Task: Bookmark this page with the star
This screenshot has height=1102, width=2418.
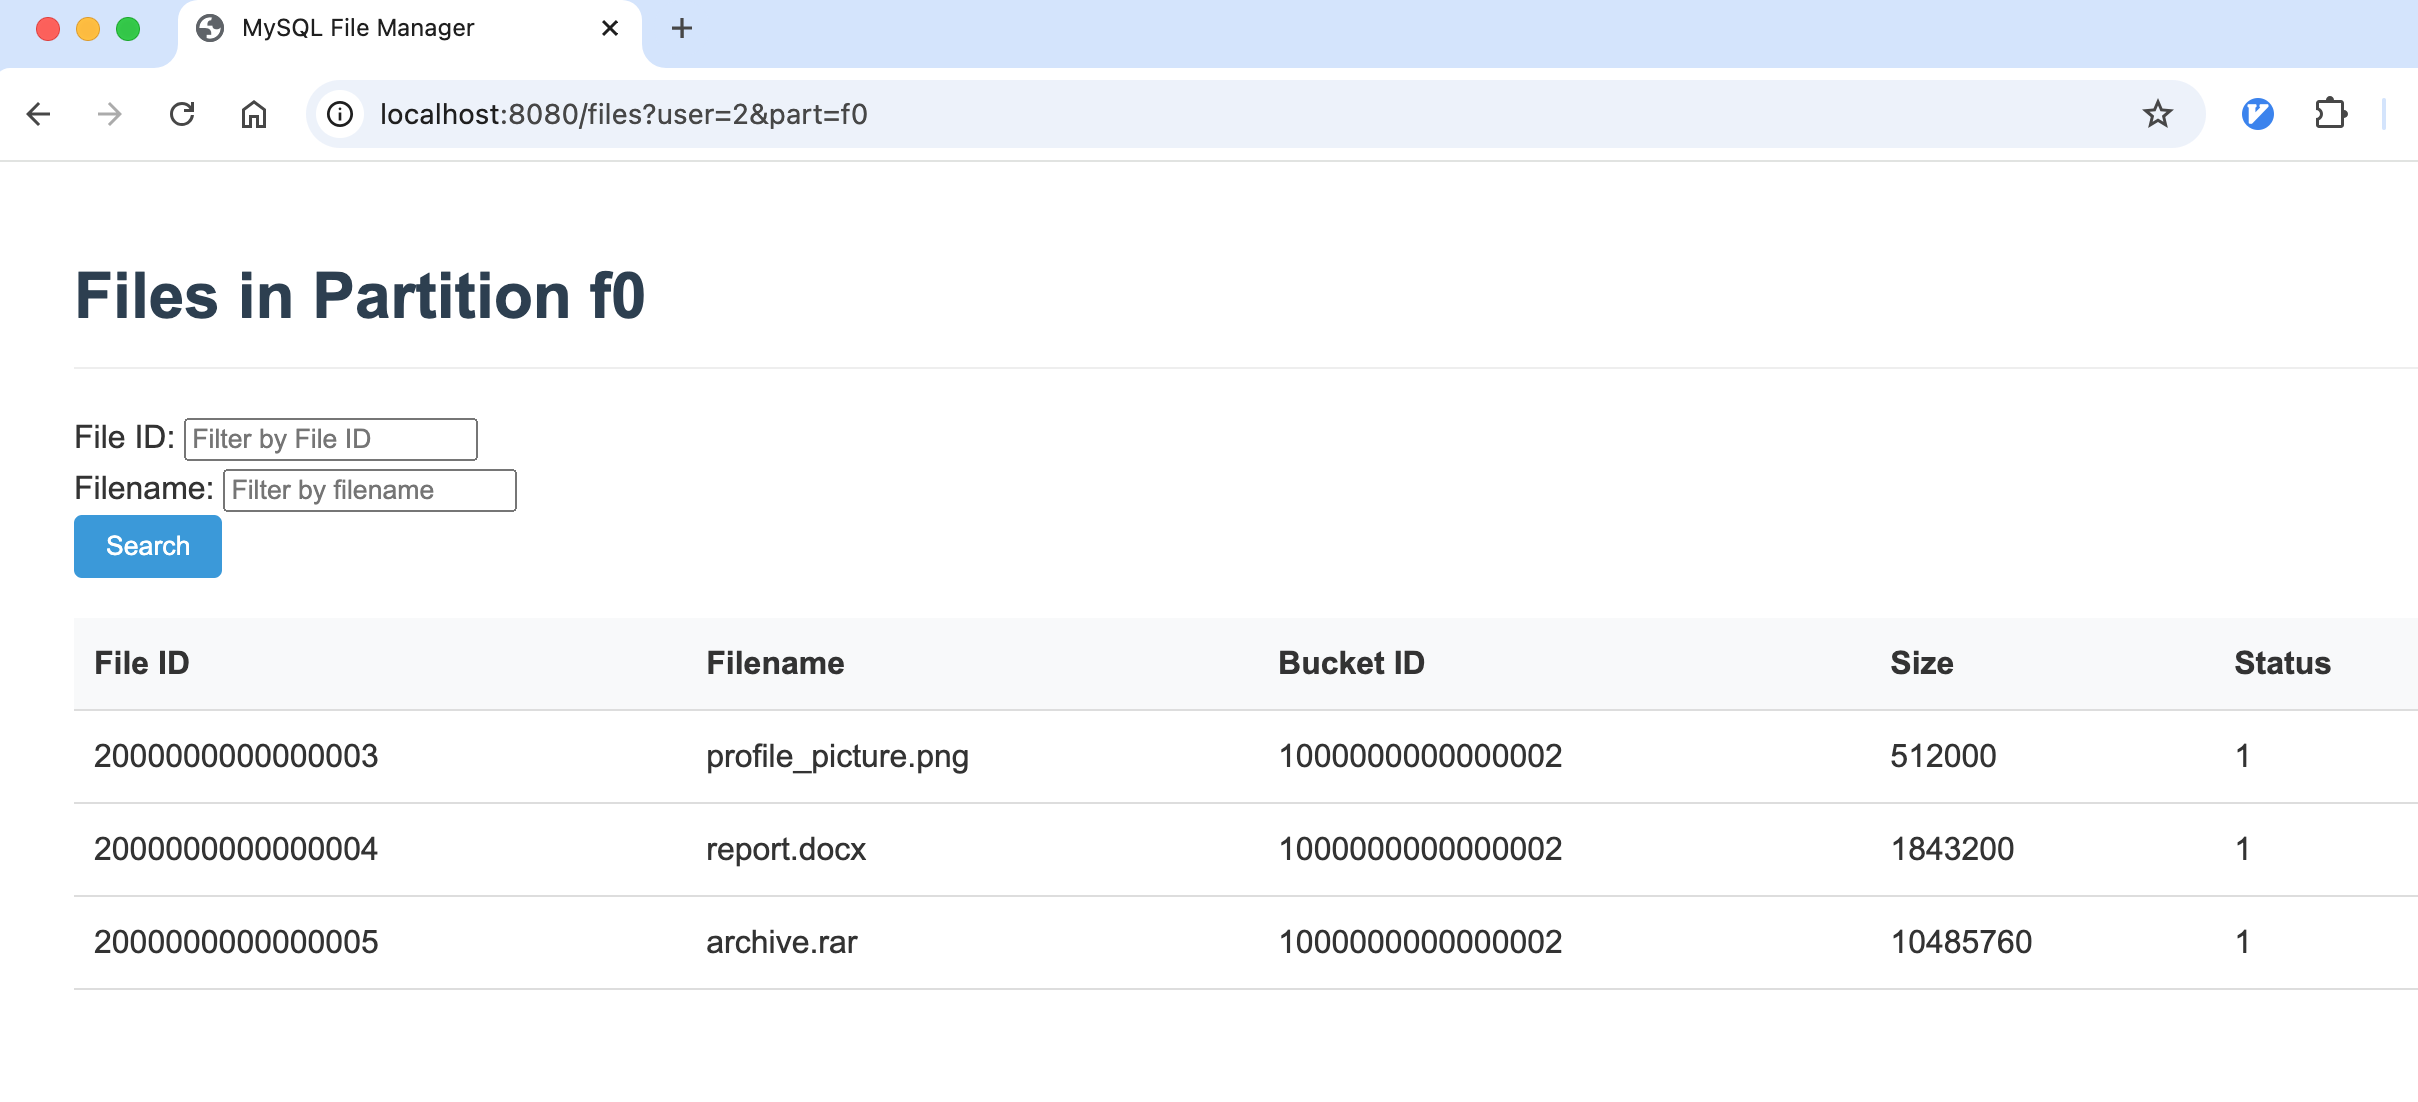Action: [2157, 114]
